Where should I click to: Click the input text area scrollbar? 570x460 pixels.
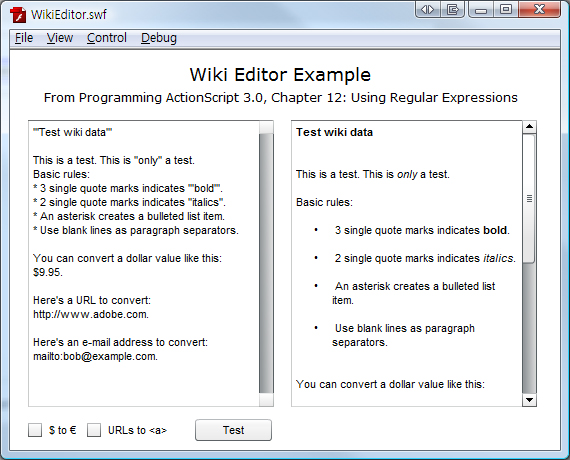click(x=266, y=264)
